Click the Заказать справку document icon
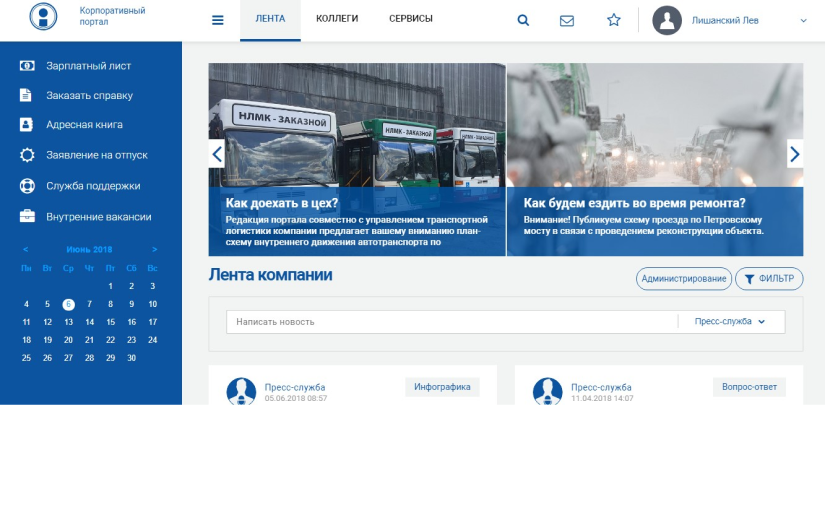The width and height of the screenshot is (825, 525). [26, 95]
